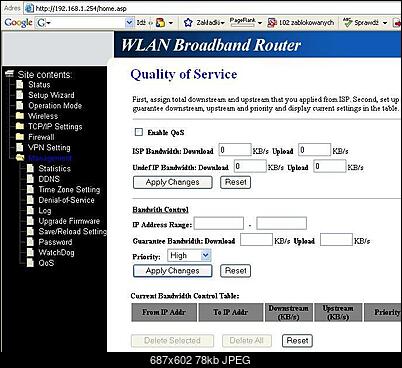Click Apply Changes under Priority

(x=173, y=271)
